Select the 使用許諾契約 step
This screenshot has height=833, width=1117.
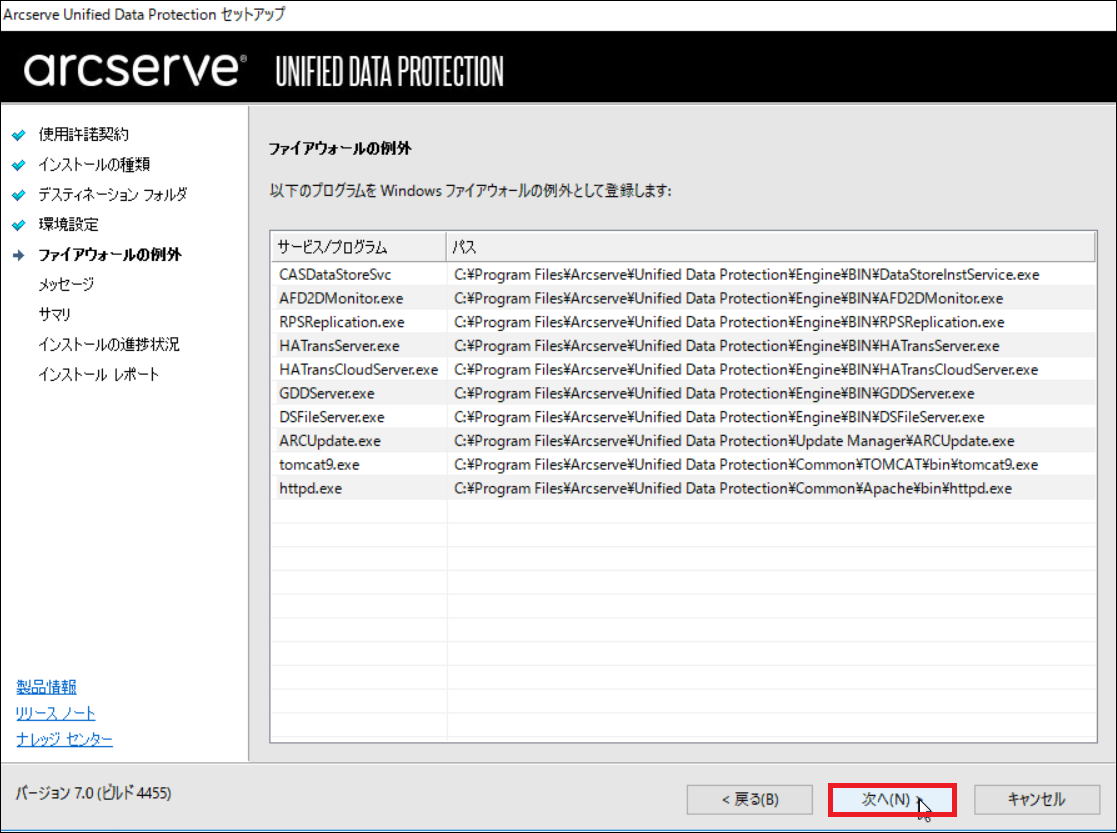tap(83, 134)
